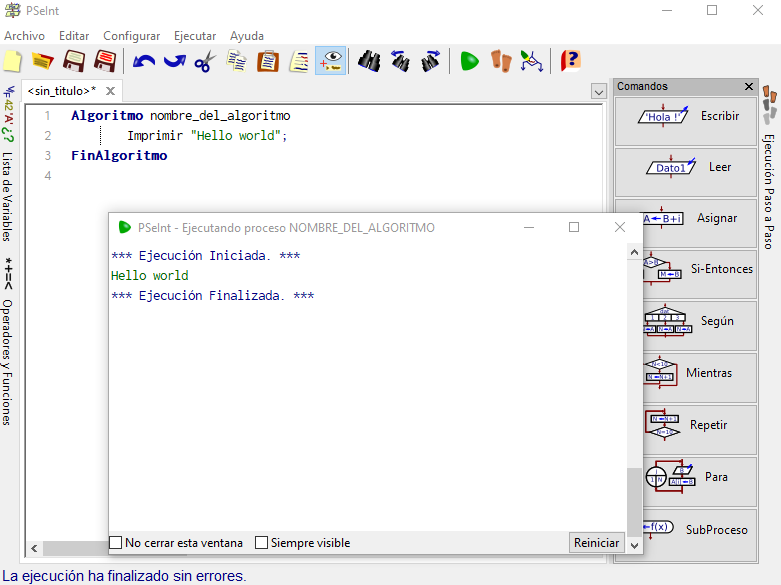The height and width of the screenshot is (585, 781).
Task: Open the Editar menu
Action: [74, 36]
